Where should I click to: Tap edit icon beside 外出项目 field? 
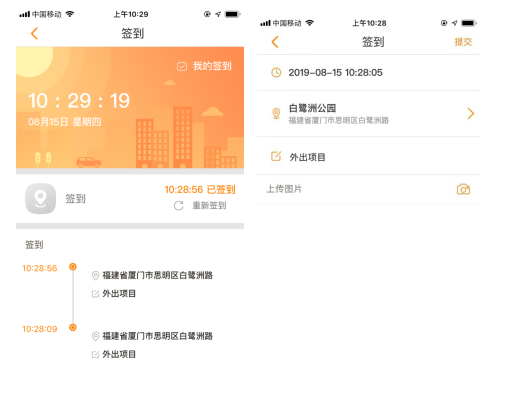coord(276,156)
